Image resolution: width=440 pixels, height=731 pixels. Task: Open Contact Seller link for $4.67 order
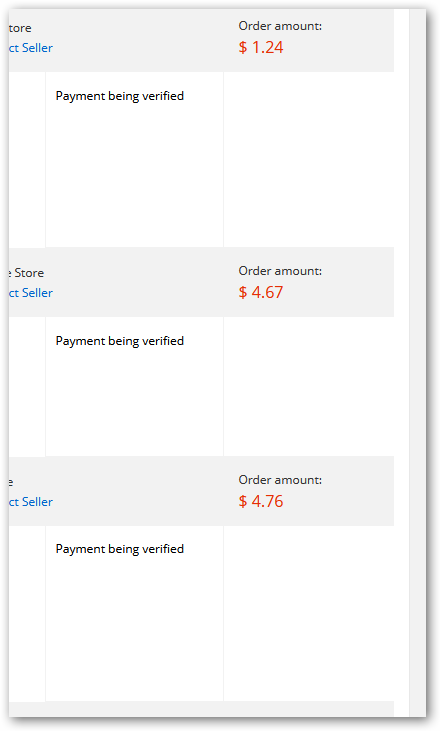[x=31, y=293]
